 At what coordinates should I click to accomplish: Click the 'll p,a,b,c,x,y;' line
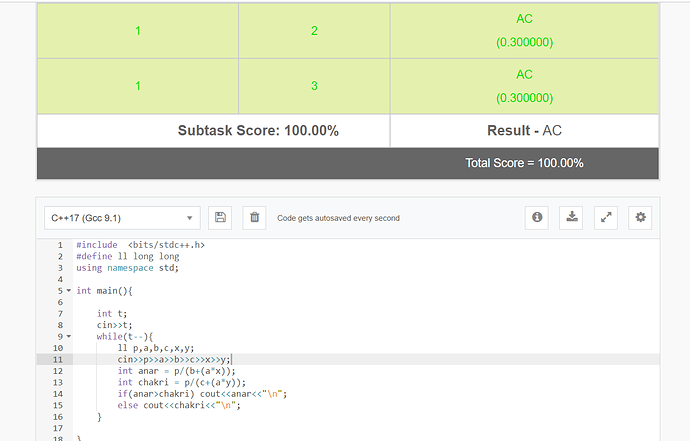click(x=156, y=348)
